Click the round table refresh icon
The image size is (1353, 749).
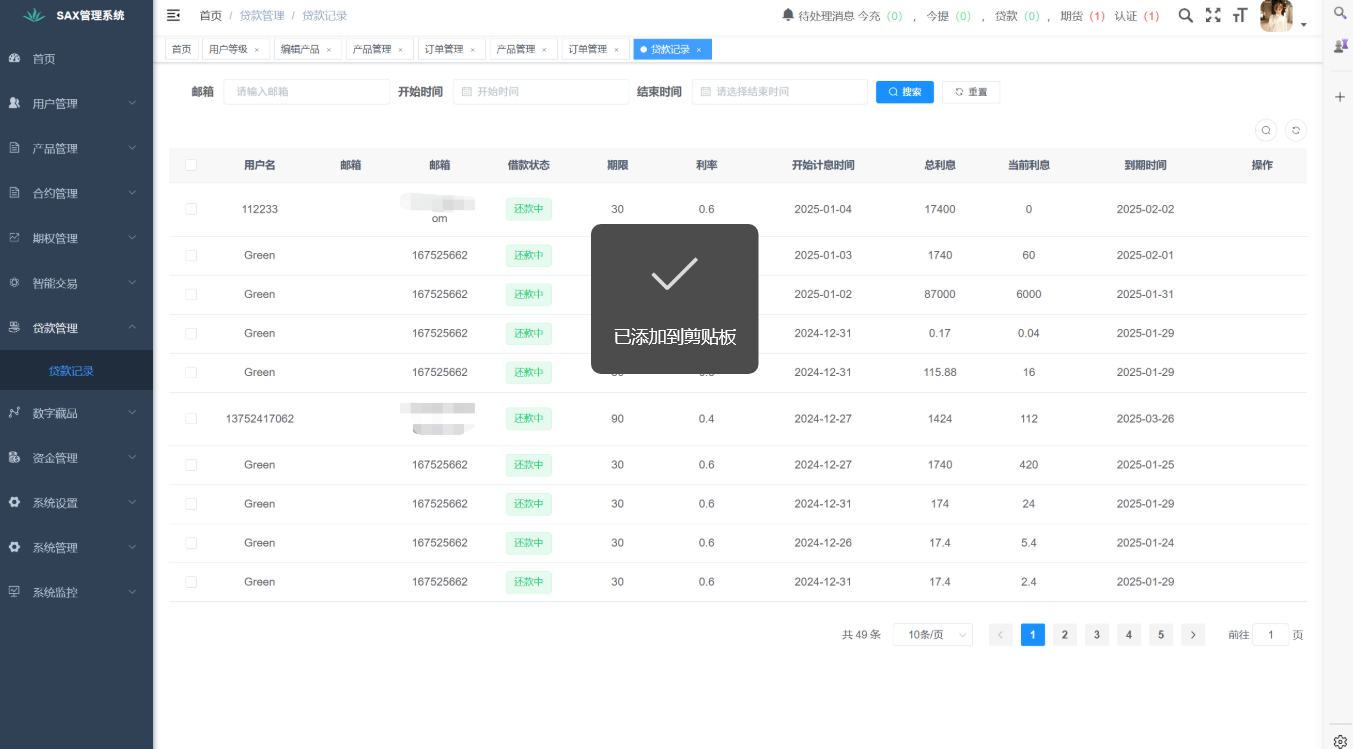(x=1295, y=130)
